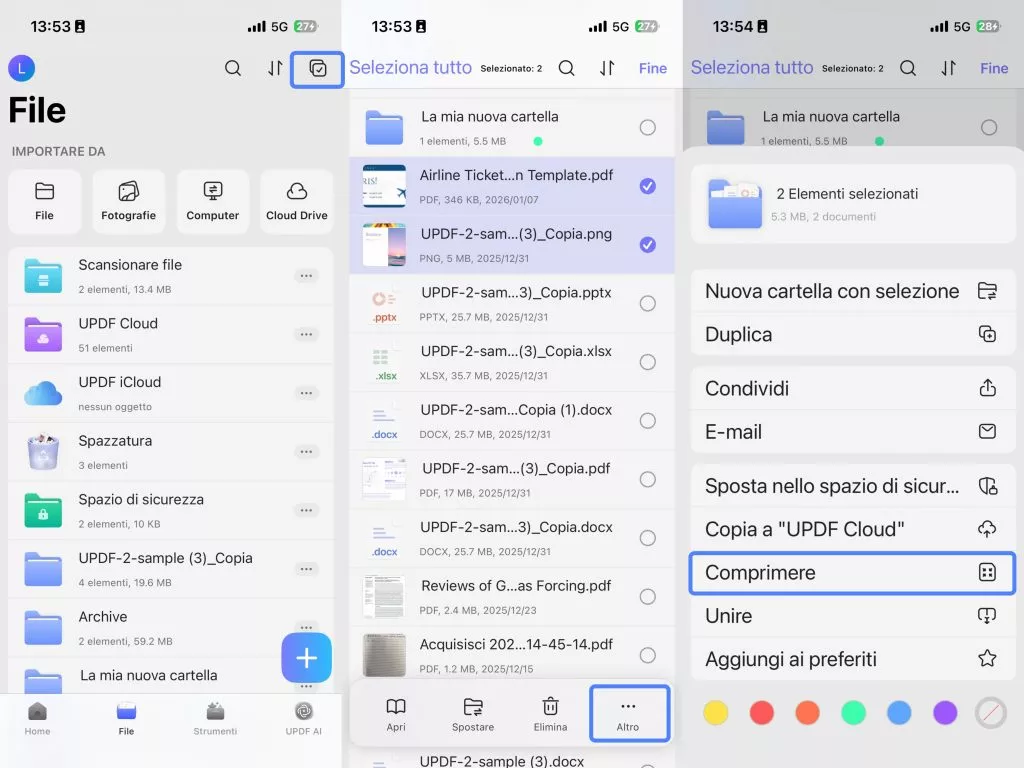
Task: Deselect the Airline Ticket PDF checkbox
Action: 649,185
